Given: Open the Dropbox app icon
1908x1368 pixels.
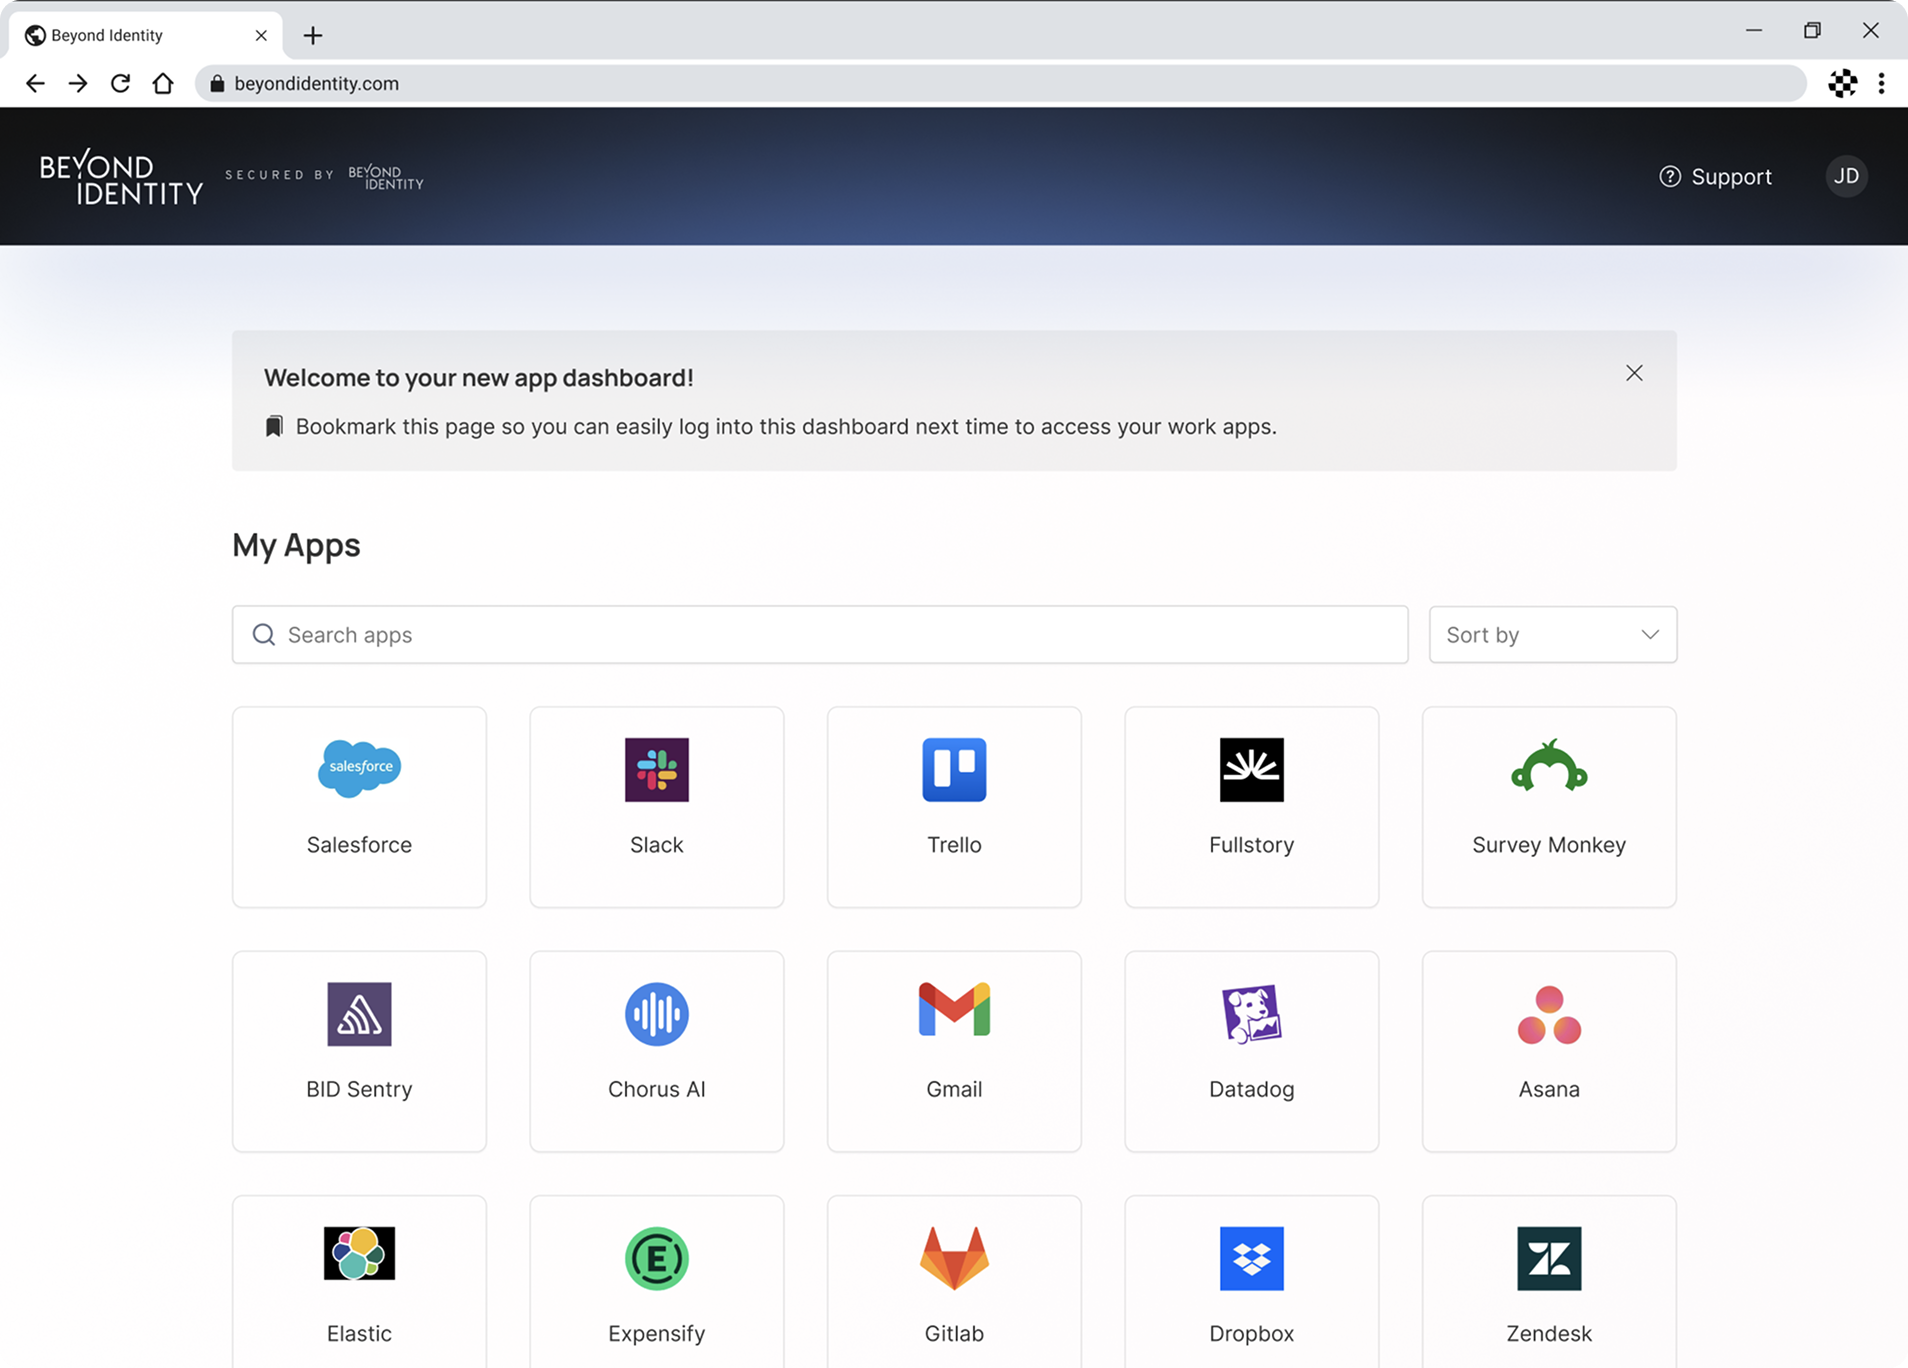Looking at the screenshot, I should (1251, 1258).
